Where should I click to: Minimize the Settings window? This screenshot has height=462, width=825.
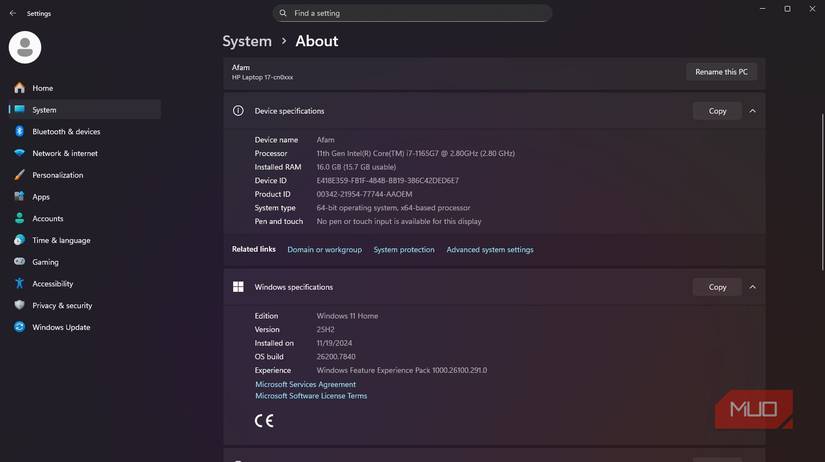(762, 9)
